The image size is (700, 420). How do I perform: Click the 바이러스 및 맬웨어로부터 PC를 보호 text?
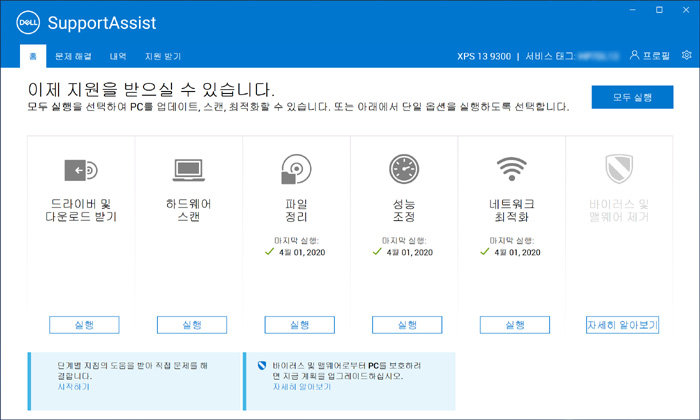[x=347, y=371]
